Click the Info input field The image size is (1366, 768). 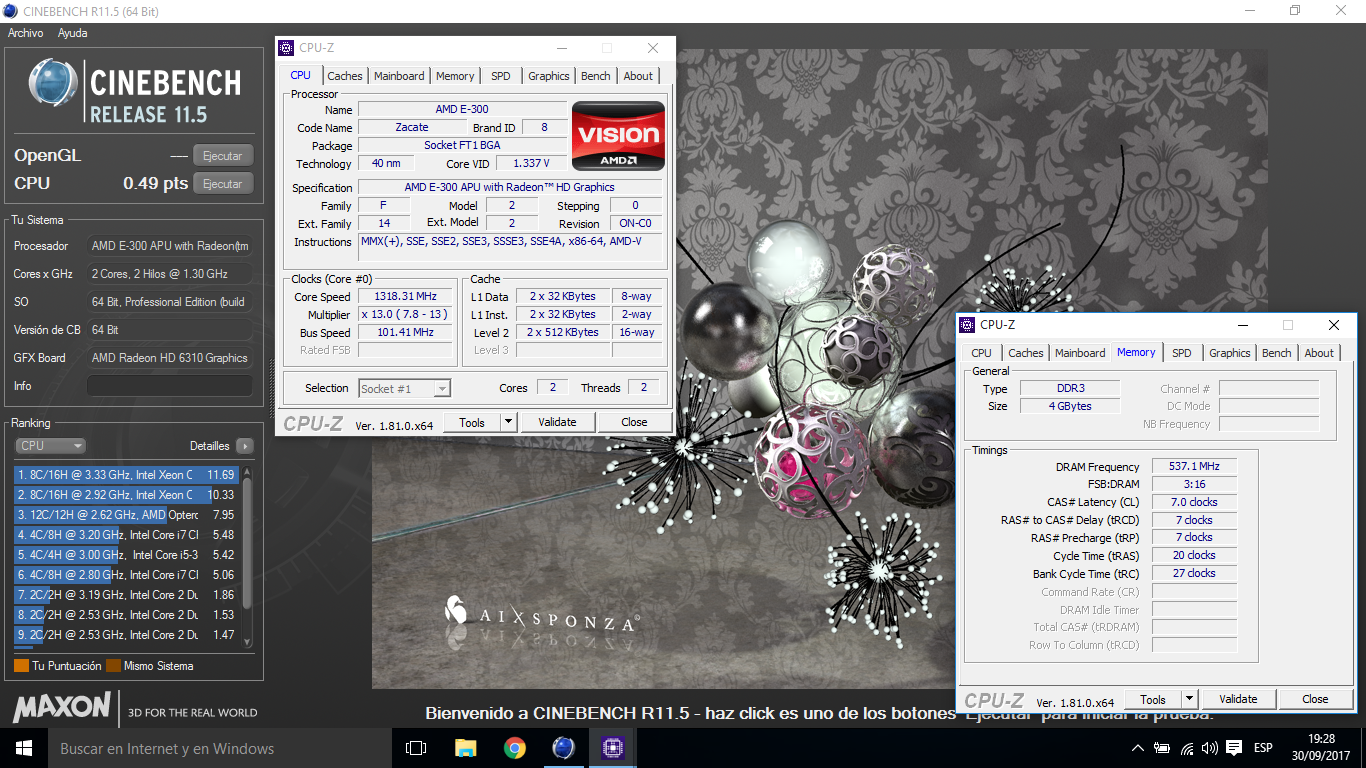coord(169,386)
